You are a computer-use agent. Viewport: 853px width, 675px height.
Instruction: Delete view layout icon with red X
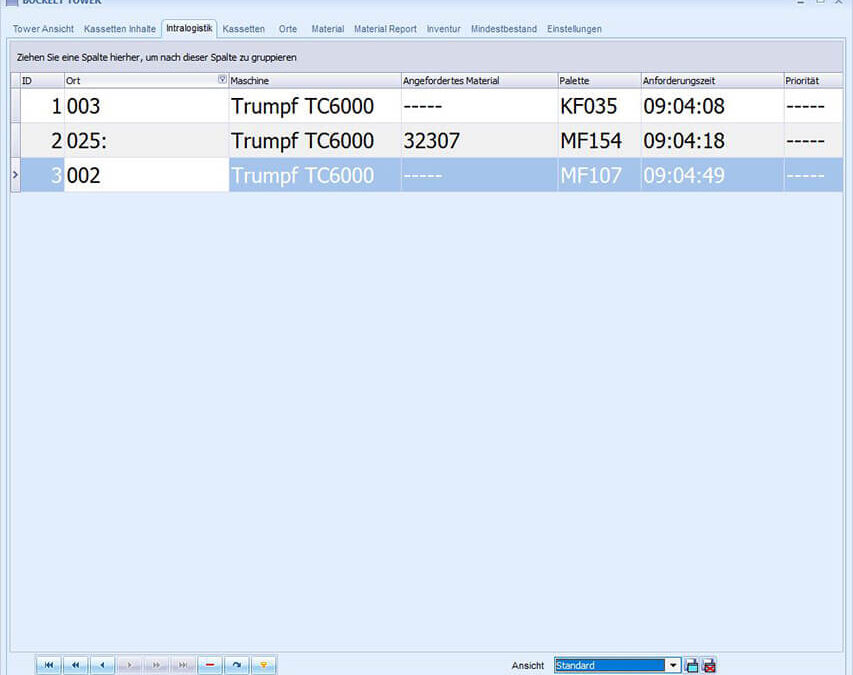[709, 665]
